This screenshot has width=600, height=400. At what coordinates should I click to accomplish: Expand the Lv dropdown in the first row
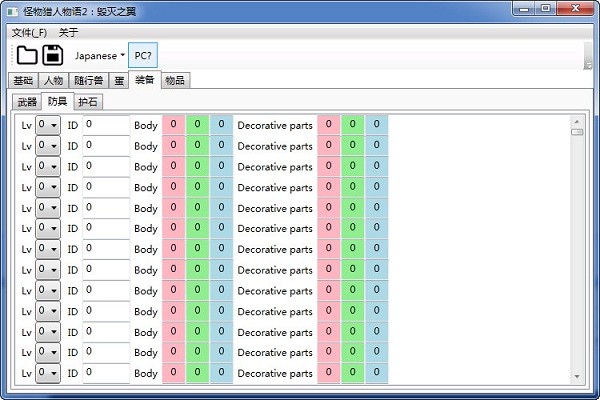coord(47,125)
